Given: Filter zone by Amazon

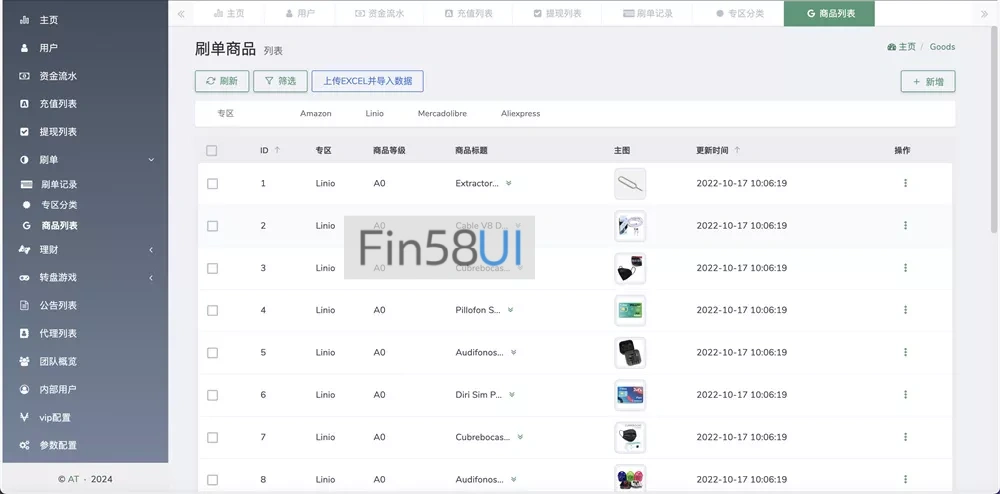Looking at the screenshot, I should [x=315, y=114].
